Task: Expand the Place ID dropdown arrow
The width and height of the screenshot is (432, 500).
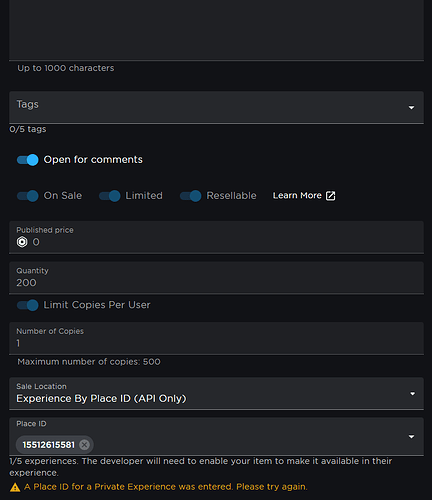Action: (411, 437)
